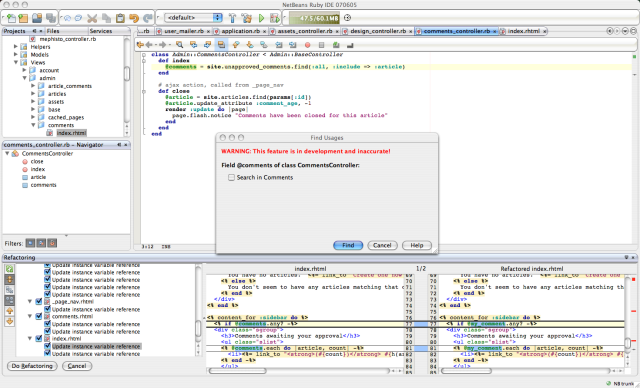Image resolution: width=640 pixels, height=388 pixels.
Task: Click Cancel in the Find Usages dialog
Action: (382, 245)
